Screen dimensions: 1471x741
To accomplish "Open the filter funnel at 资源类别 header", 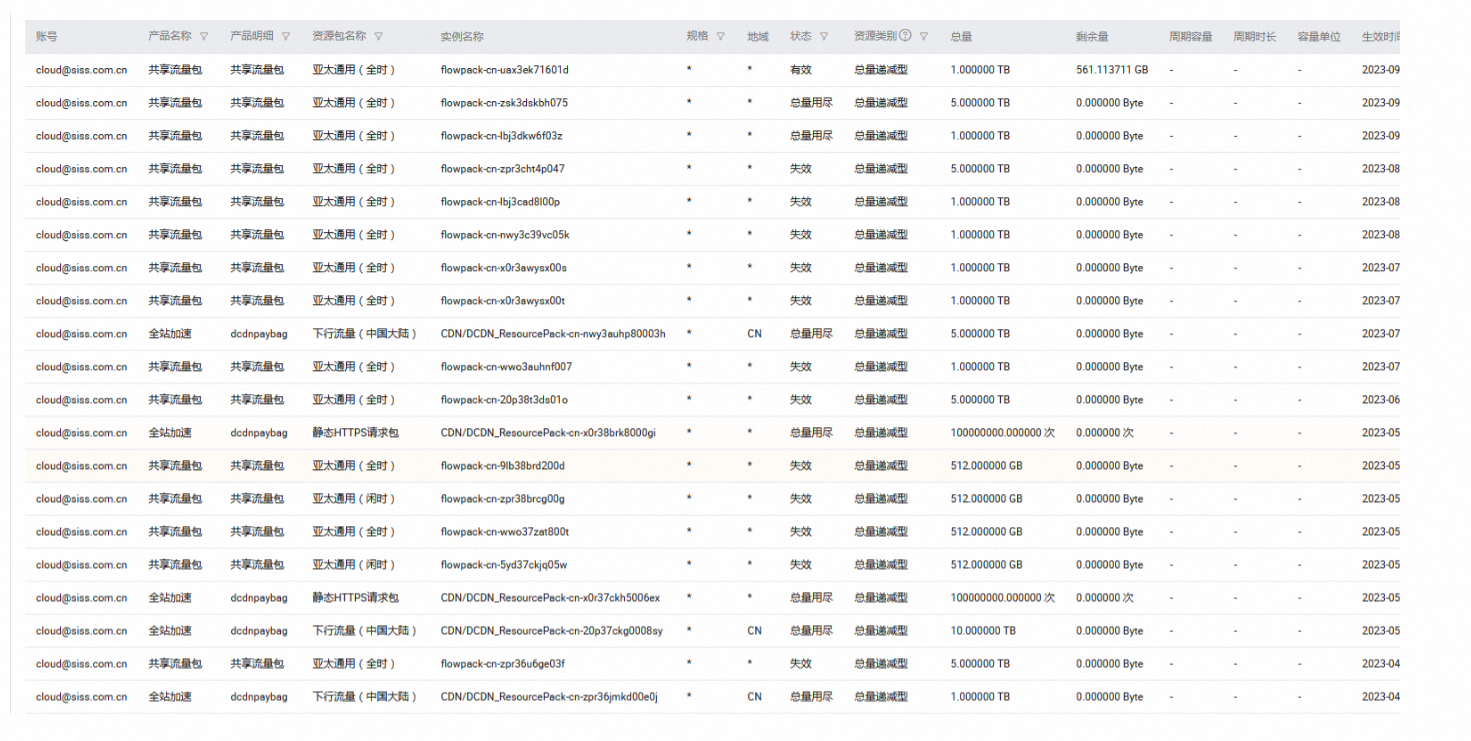I will point(924,36).
